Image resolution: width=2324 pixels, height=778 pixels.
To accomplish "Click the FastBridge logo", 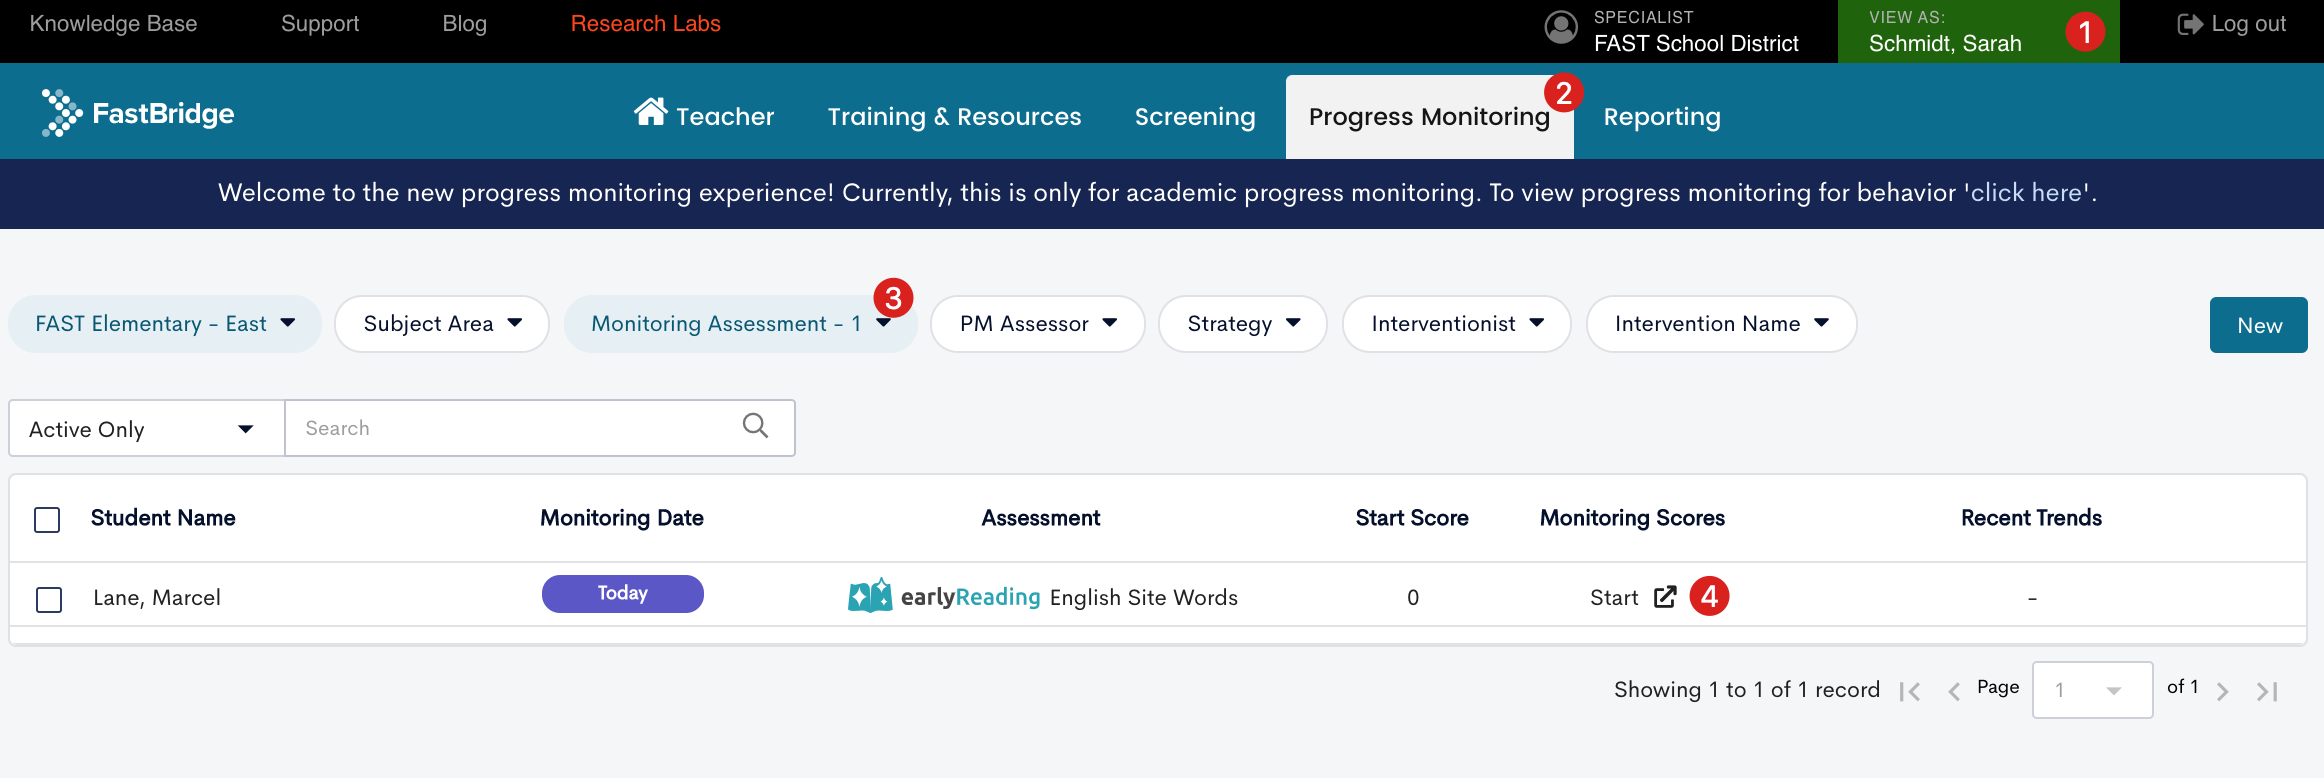I will tap(138, 113).
